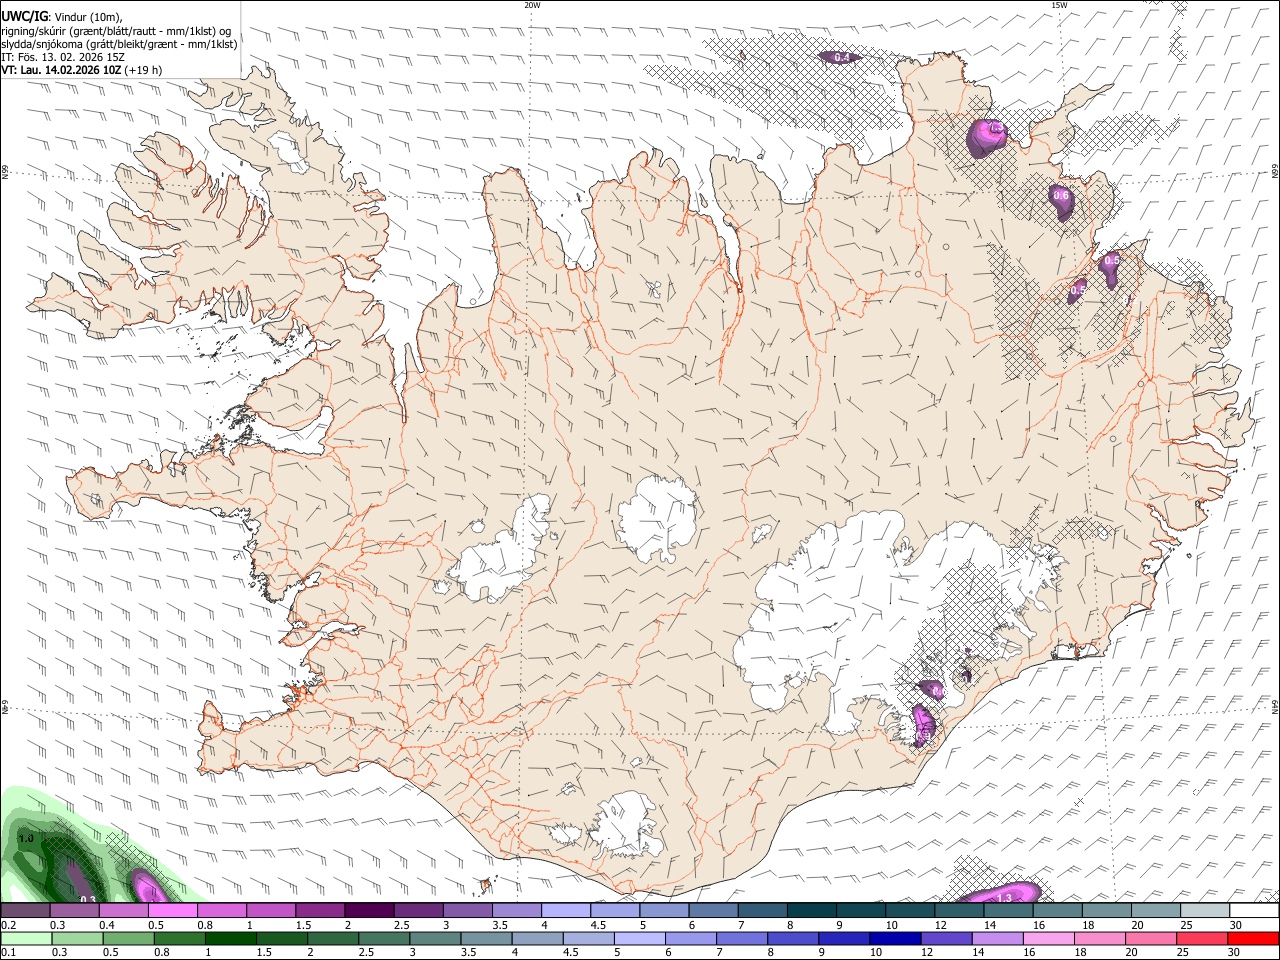This screenshot has width=1280, height=960.
Task: Pick upper legend dark purple swatch after 2
Action: tap(368, 911)
